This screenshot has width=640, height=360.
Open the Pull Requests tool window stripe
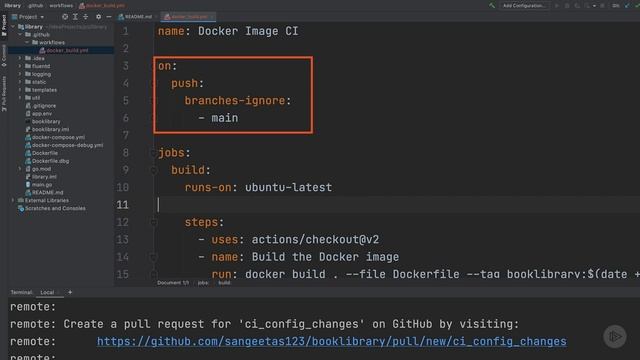(4, 93)
